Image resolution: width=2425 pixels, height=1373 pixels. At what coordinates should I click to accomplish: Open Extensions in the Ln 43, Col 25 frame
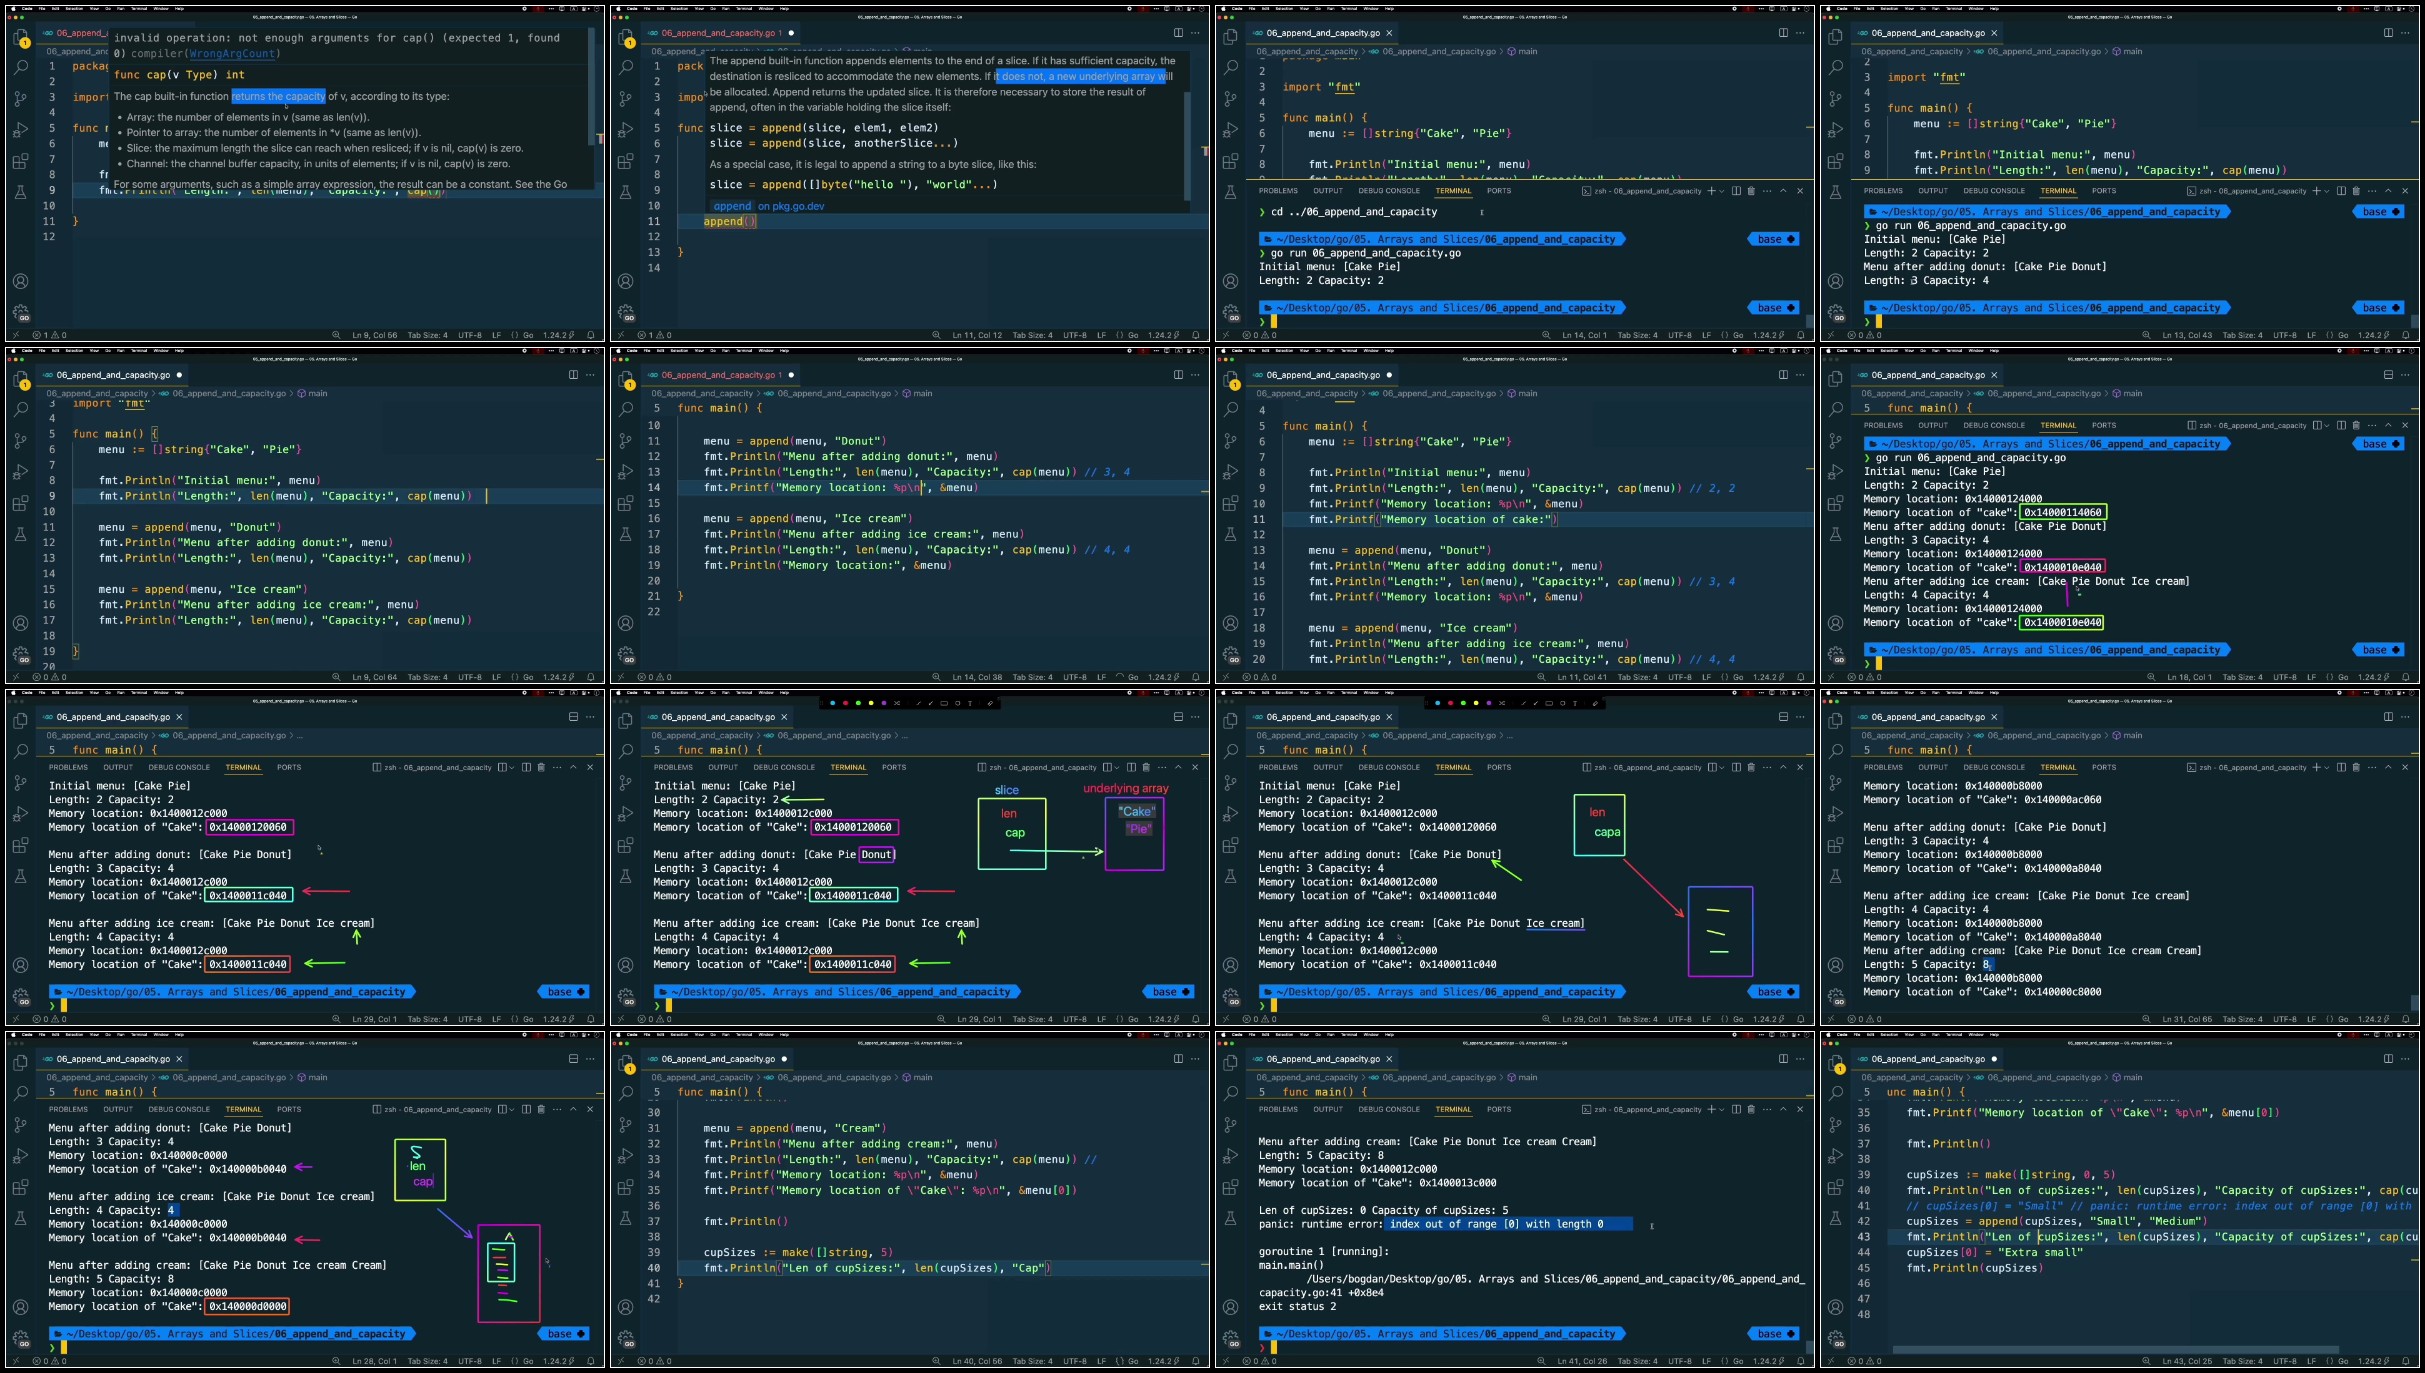[1836, 1186]
